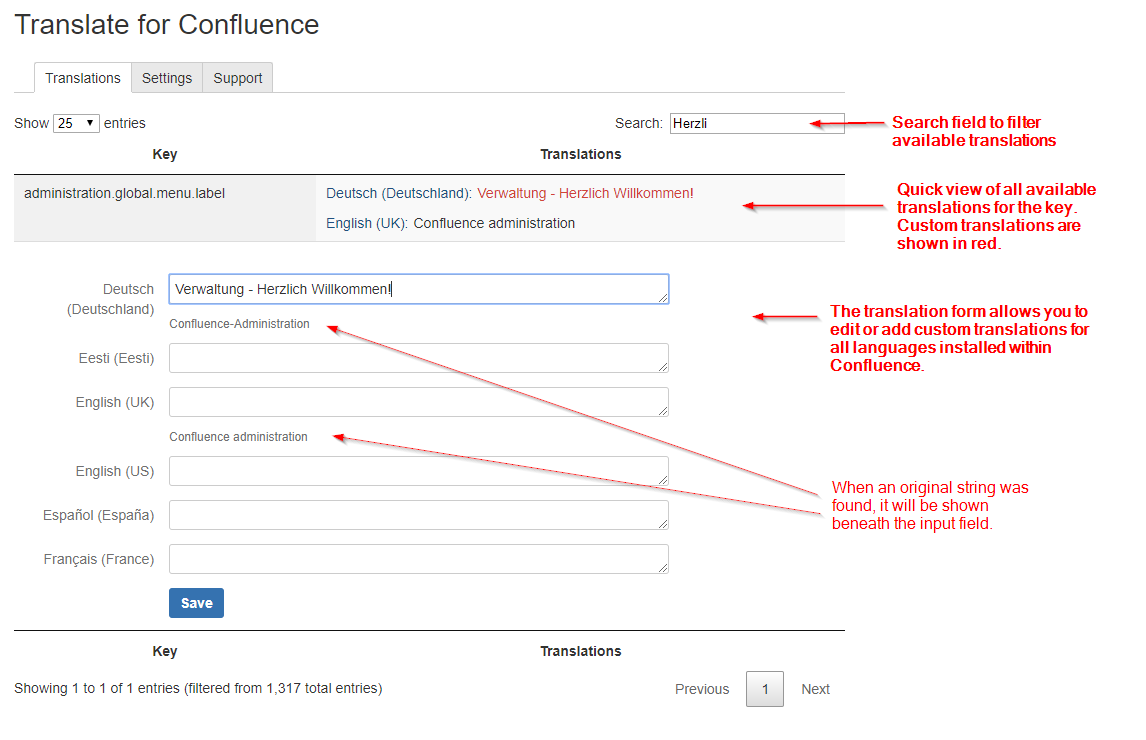The width and height of the screenshot is (1146, 740).
Task: Click the Eesti (Eesti) translation field
Action: [418, 358]
